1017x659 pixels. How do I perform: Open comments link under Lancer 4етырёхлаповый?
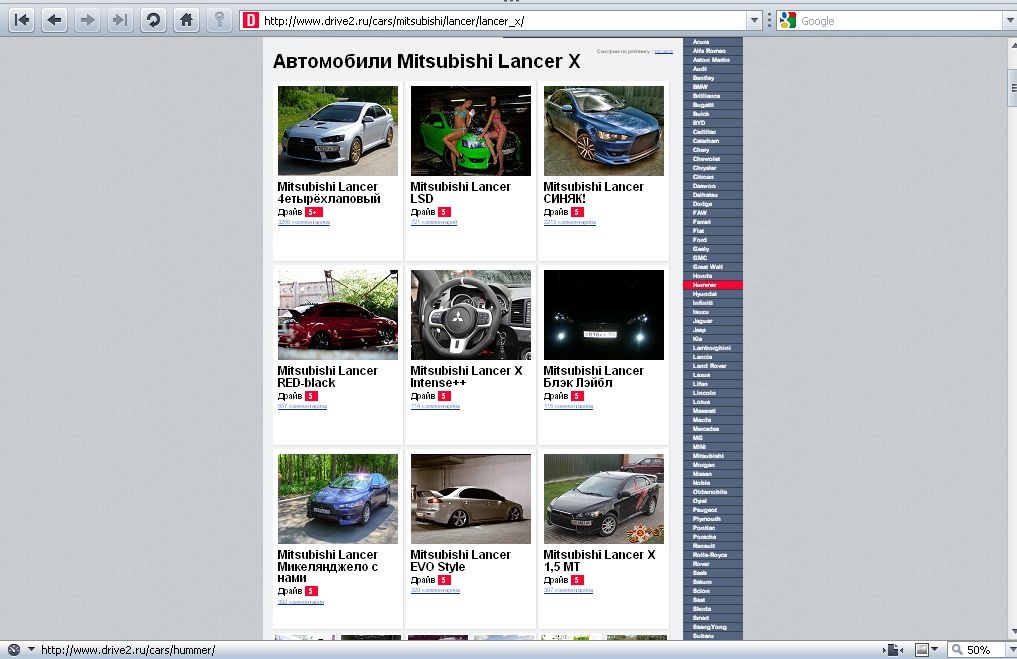pyautogui.click(x=304, y=222)
